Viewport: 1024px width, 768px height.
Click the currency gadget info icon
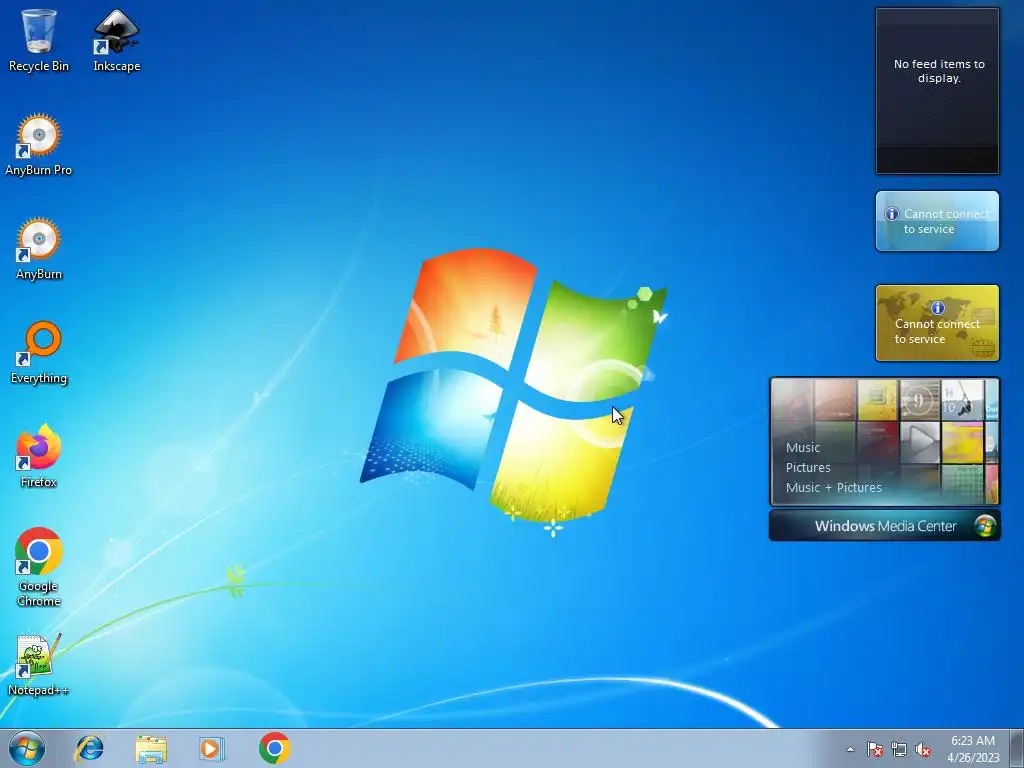tap(937, 308)
